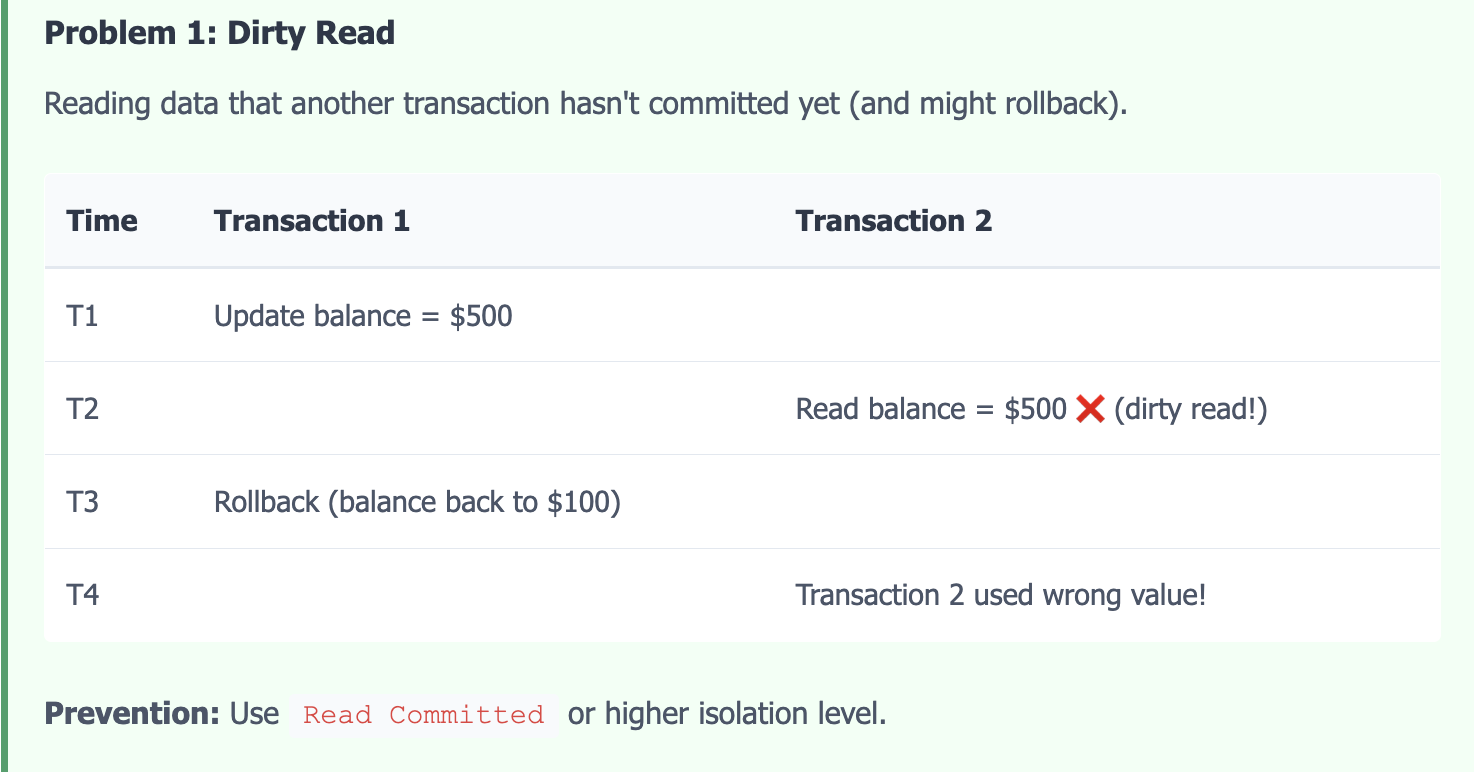Image resolution: width=1474 pixels, height=772 pixels.
Task: Click the (dirty read!) label
Action: (1190, 409)
